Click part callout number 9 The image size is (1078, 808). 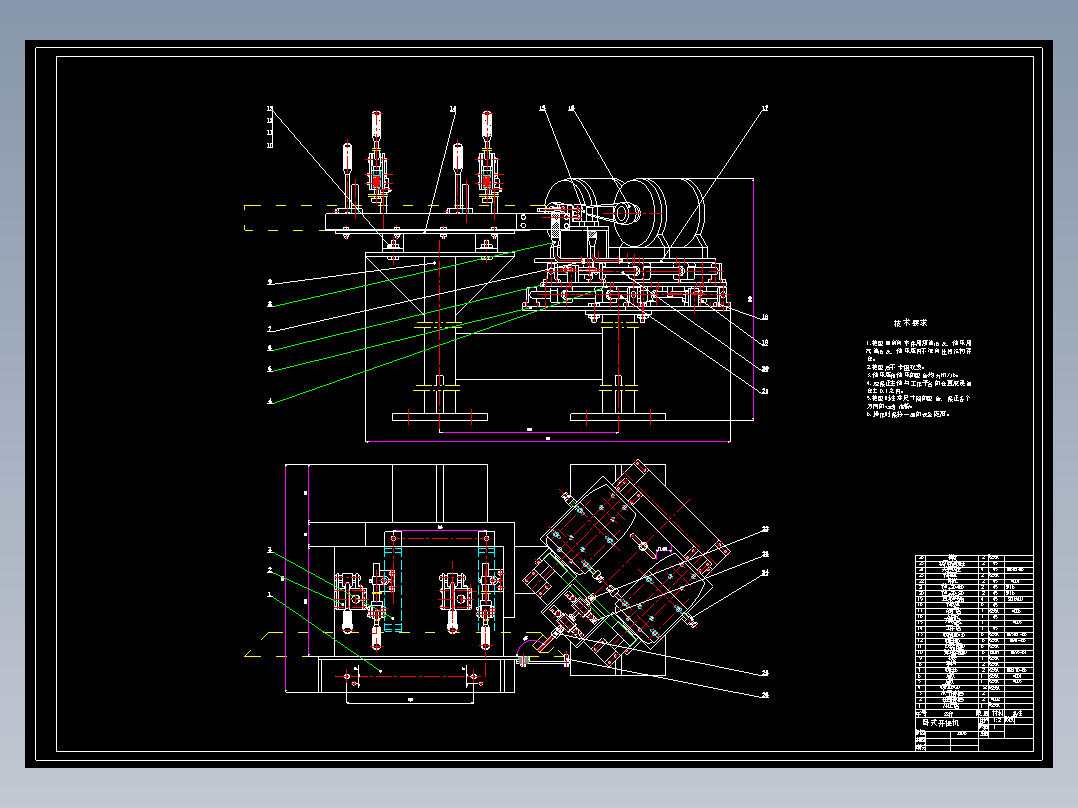[x=270, y=282]
